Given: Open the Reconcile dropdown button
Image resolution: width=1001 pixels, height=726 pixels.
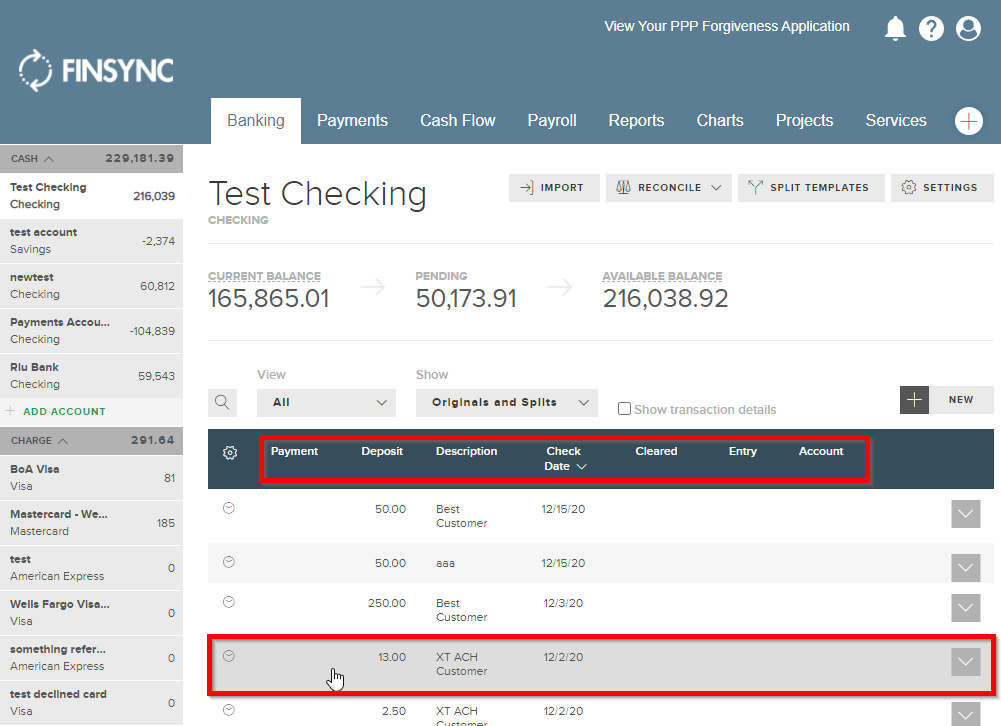Looking at the screenshot, I should (x=668, y=188).
